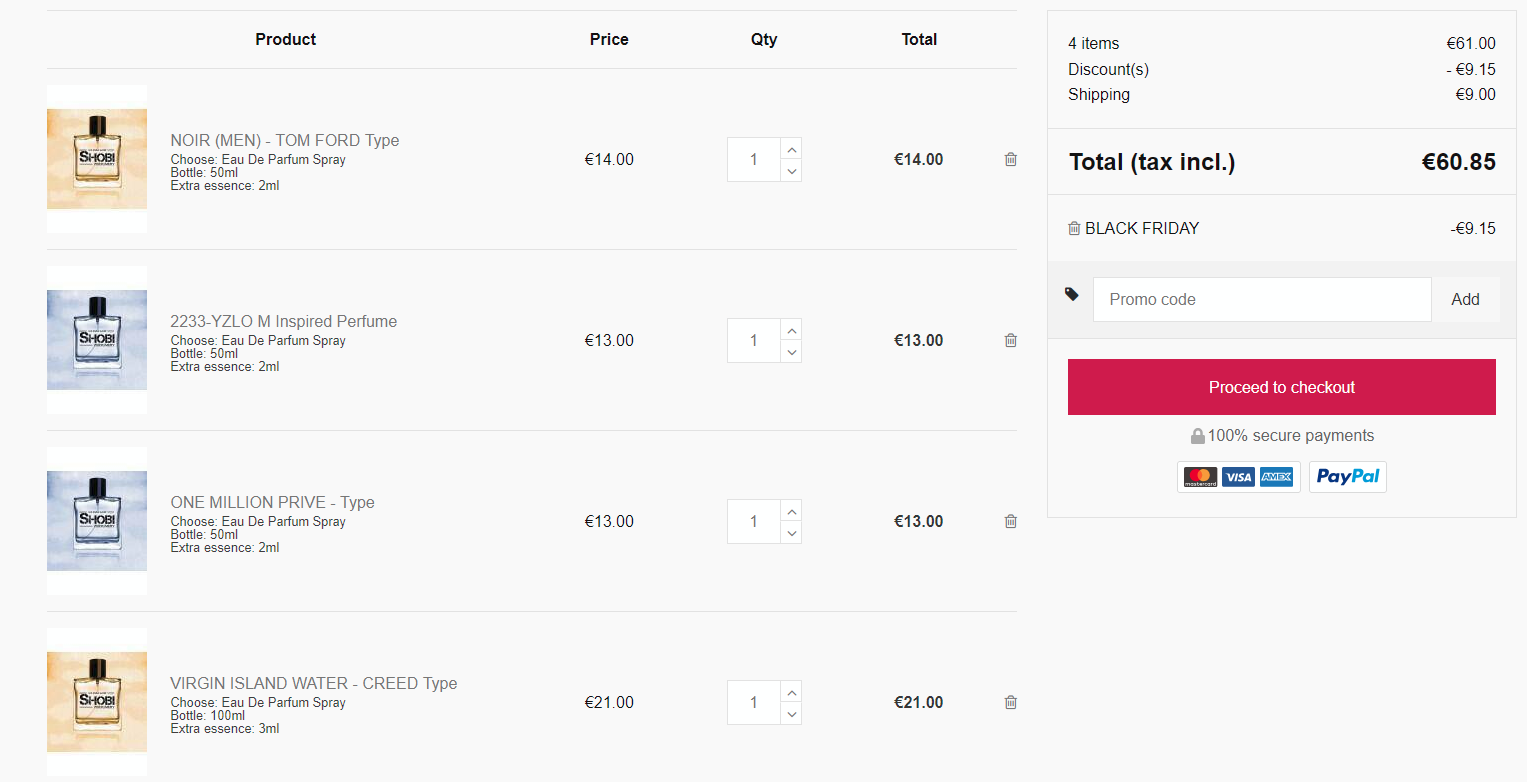Increase quantity of 2233-YZLO M perfume
The width and height of the screenshot is (1527, 782).
click(791, 331)
